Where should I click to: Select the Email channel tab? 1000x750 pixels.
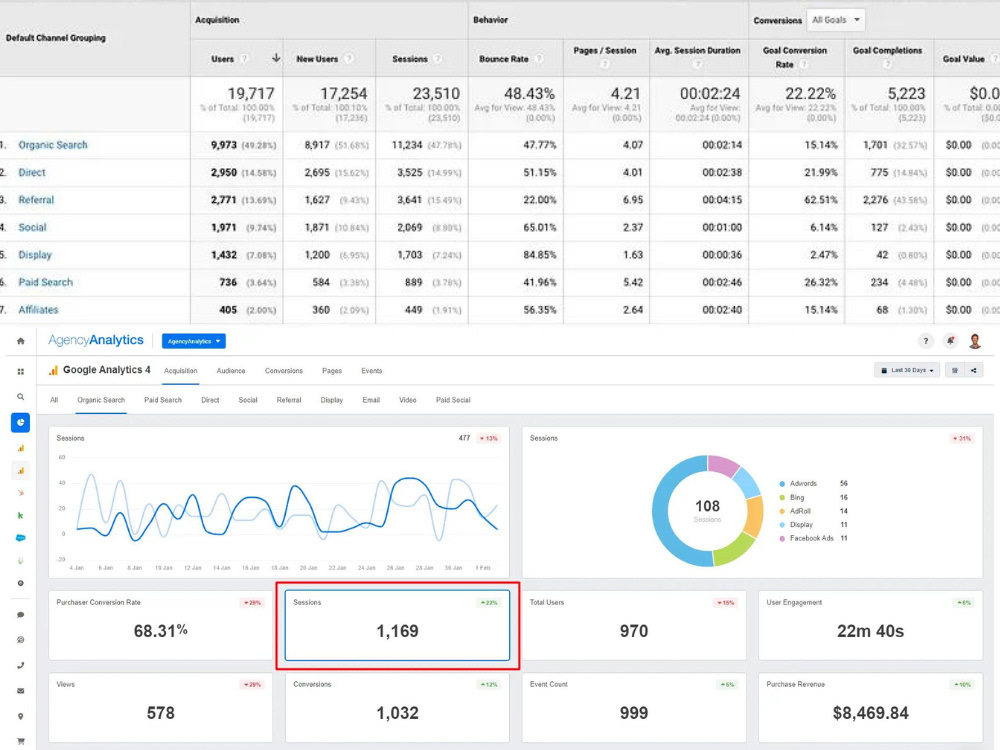click(371, 400)
